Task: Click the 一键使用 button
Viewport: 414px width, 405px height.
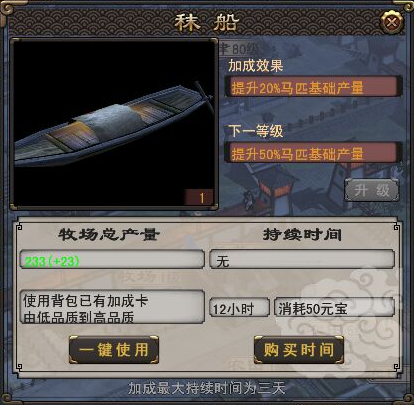Action: [x=114, y=350]
